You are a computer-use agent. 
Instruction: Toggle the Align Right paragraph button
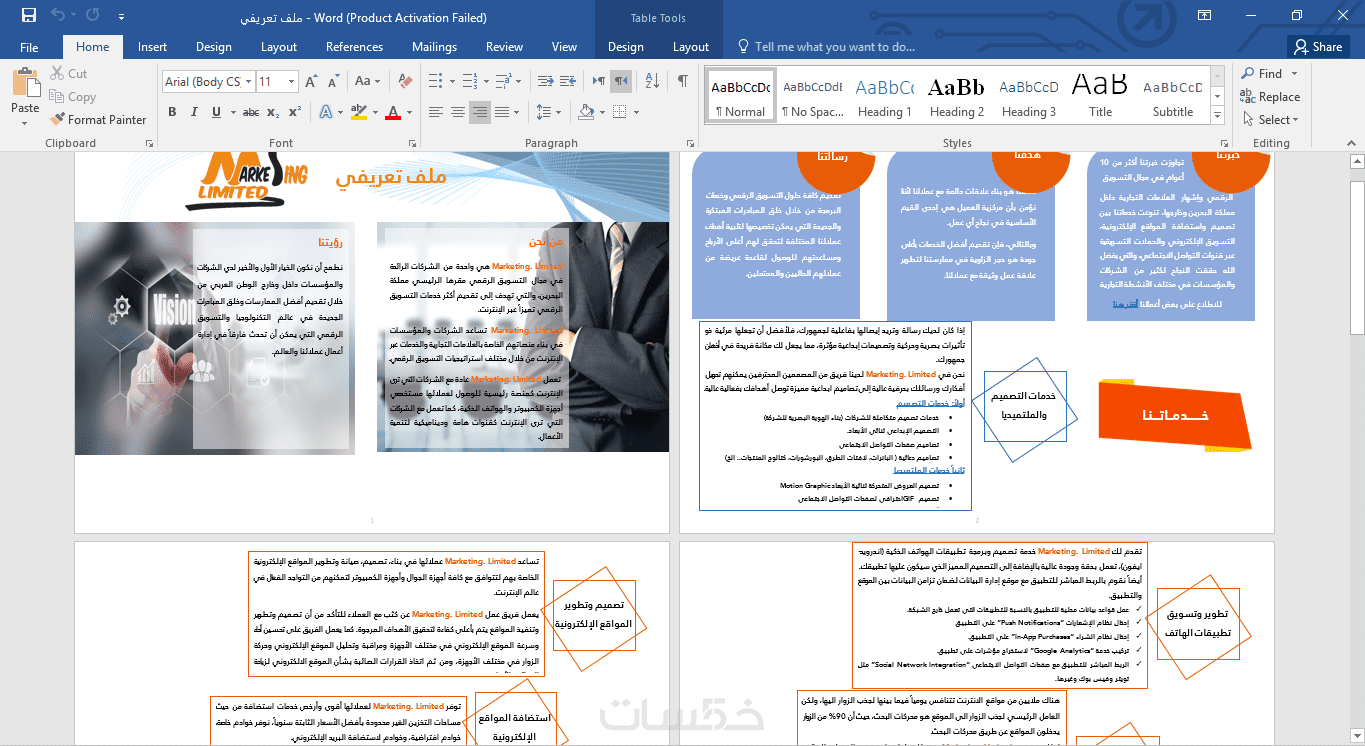[481, 112]
